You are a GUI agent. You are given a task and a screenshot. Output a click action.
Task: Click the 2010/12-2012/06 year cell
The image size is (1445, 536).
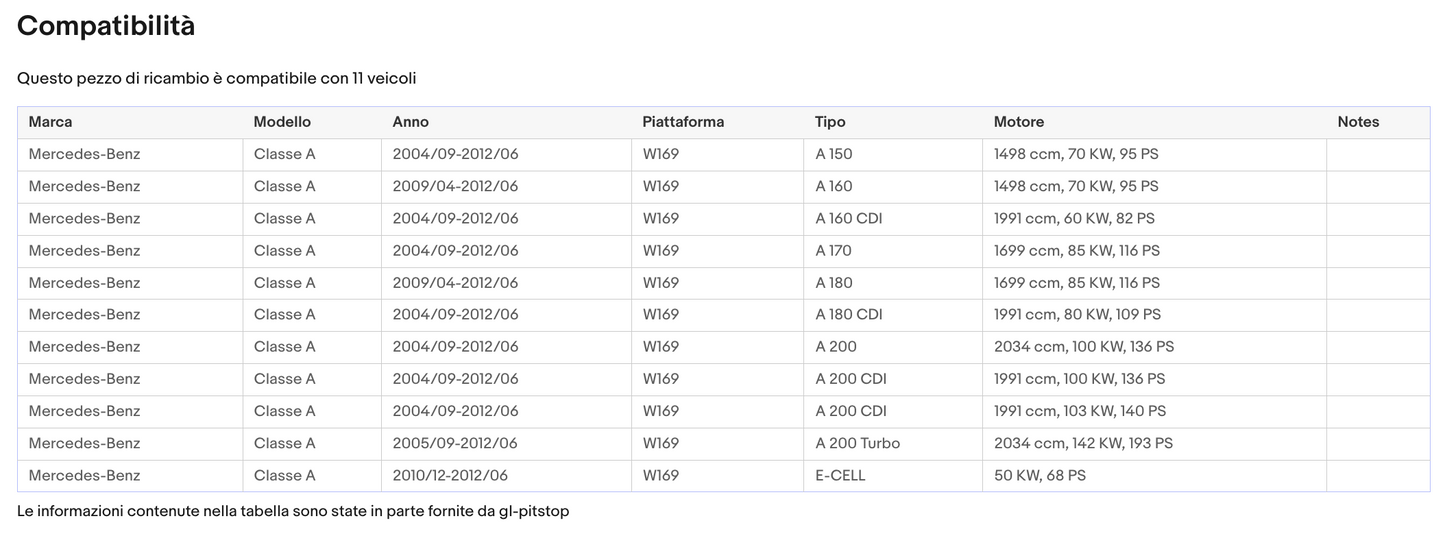[450, 475]
